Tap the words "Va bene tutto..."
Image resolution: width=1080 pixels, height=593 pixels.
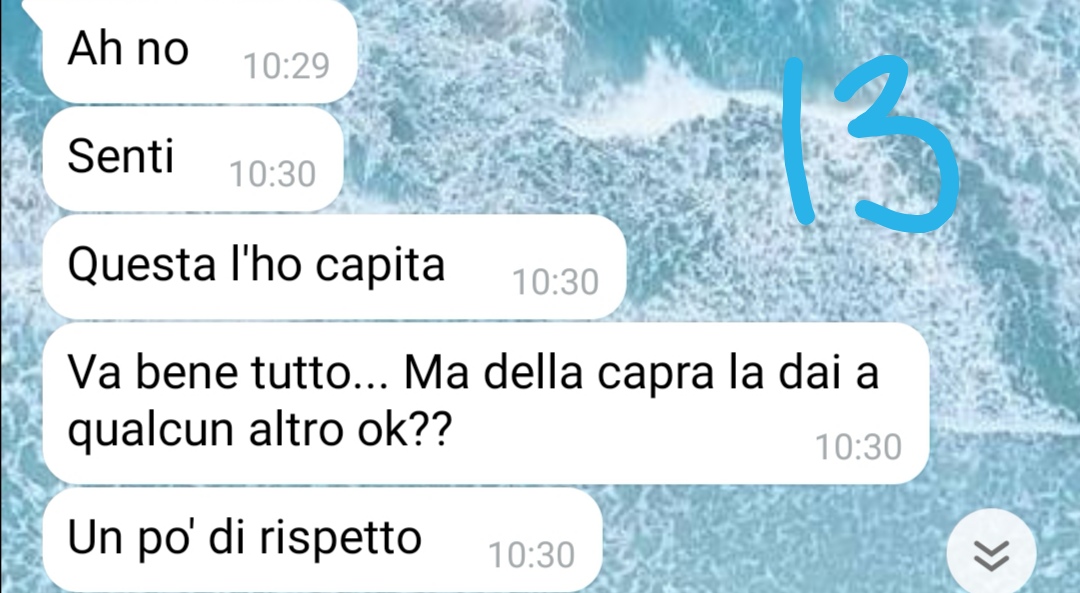pyautogui.click(x=227, y=373)
